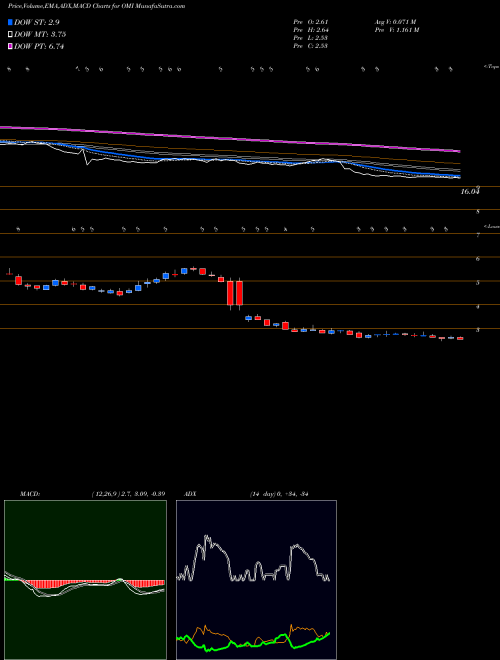This screenshot has width=500, height=660.
Task: Click the 'Pre C: 2.53' value
Action: (x=311, y=46)
